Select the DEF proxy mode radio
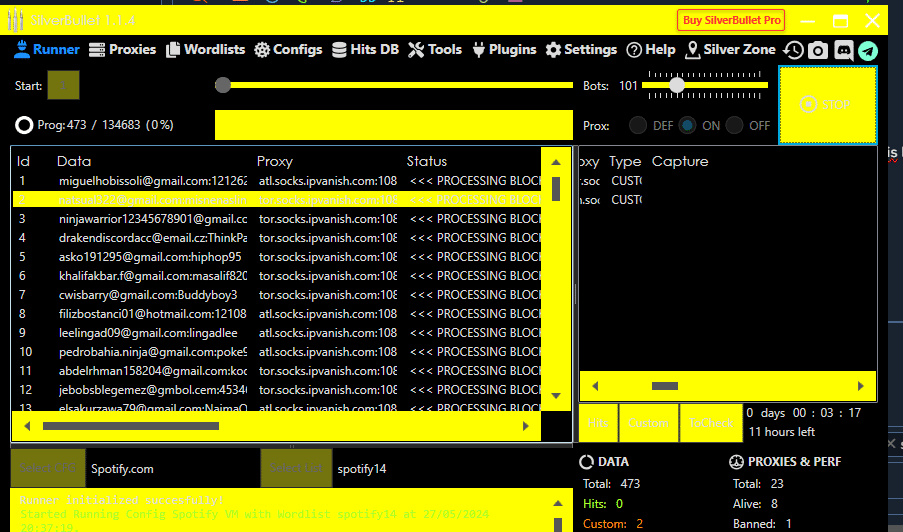The width and height of the screenshot is (903, 532). coord(637,126)
